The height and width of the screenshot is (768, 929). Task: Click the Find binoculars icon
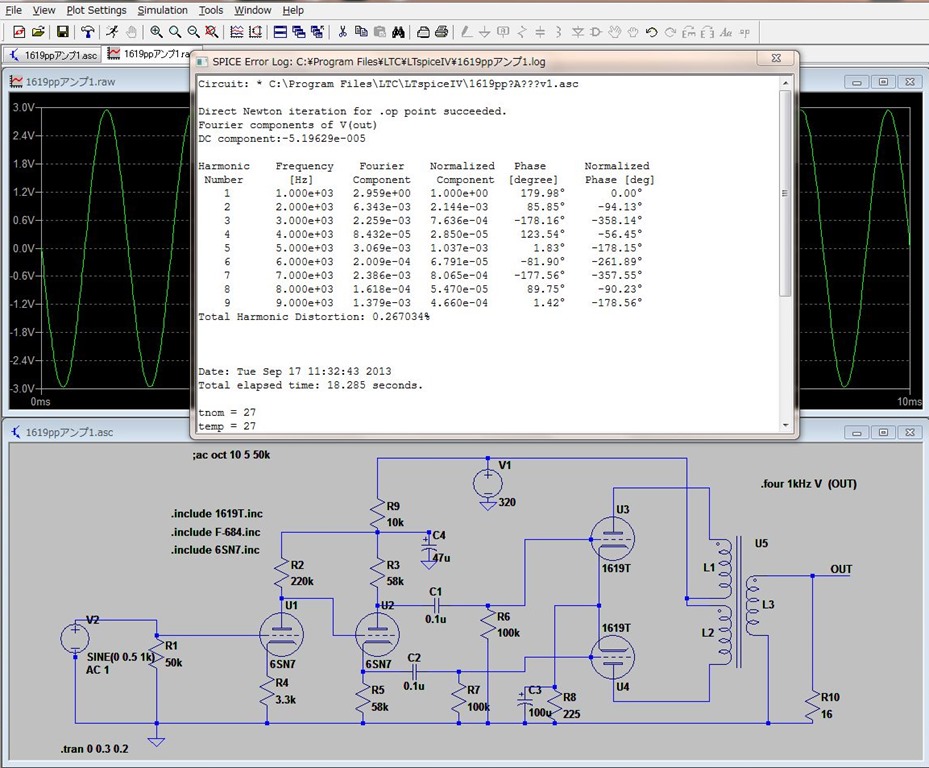point(398,32)
